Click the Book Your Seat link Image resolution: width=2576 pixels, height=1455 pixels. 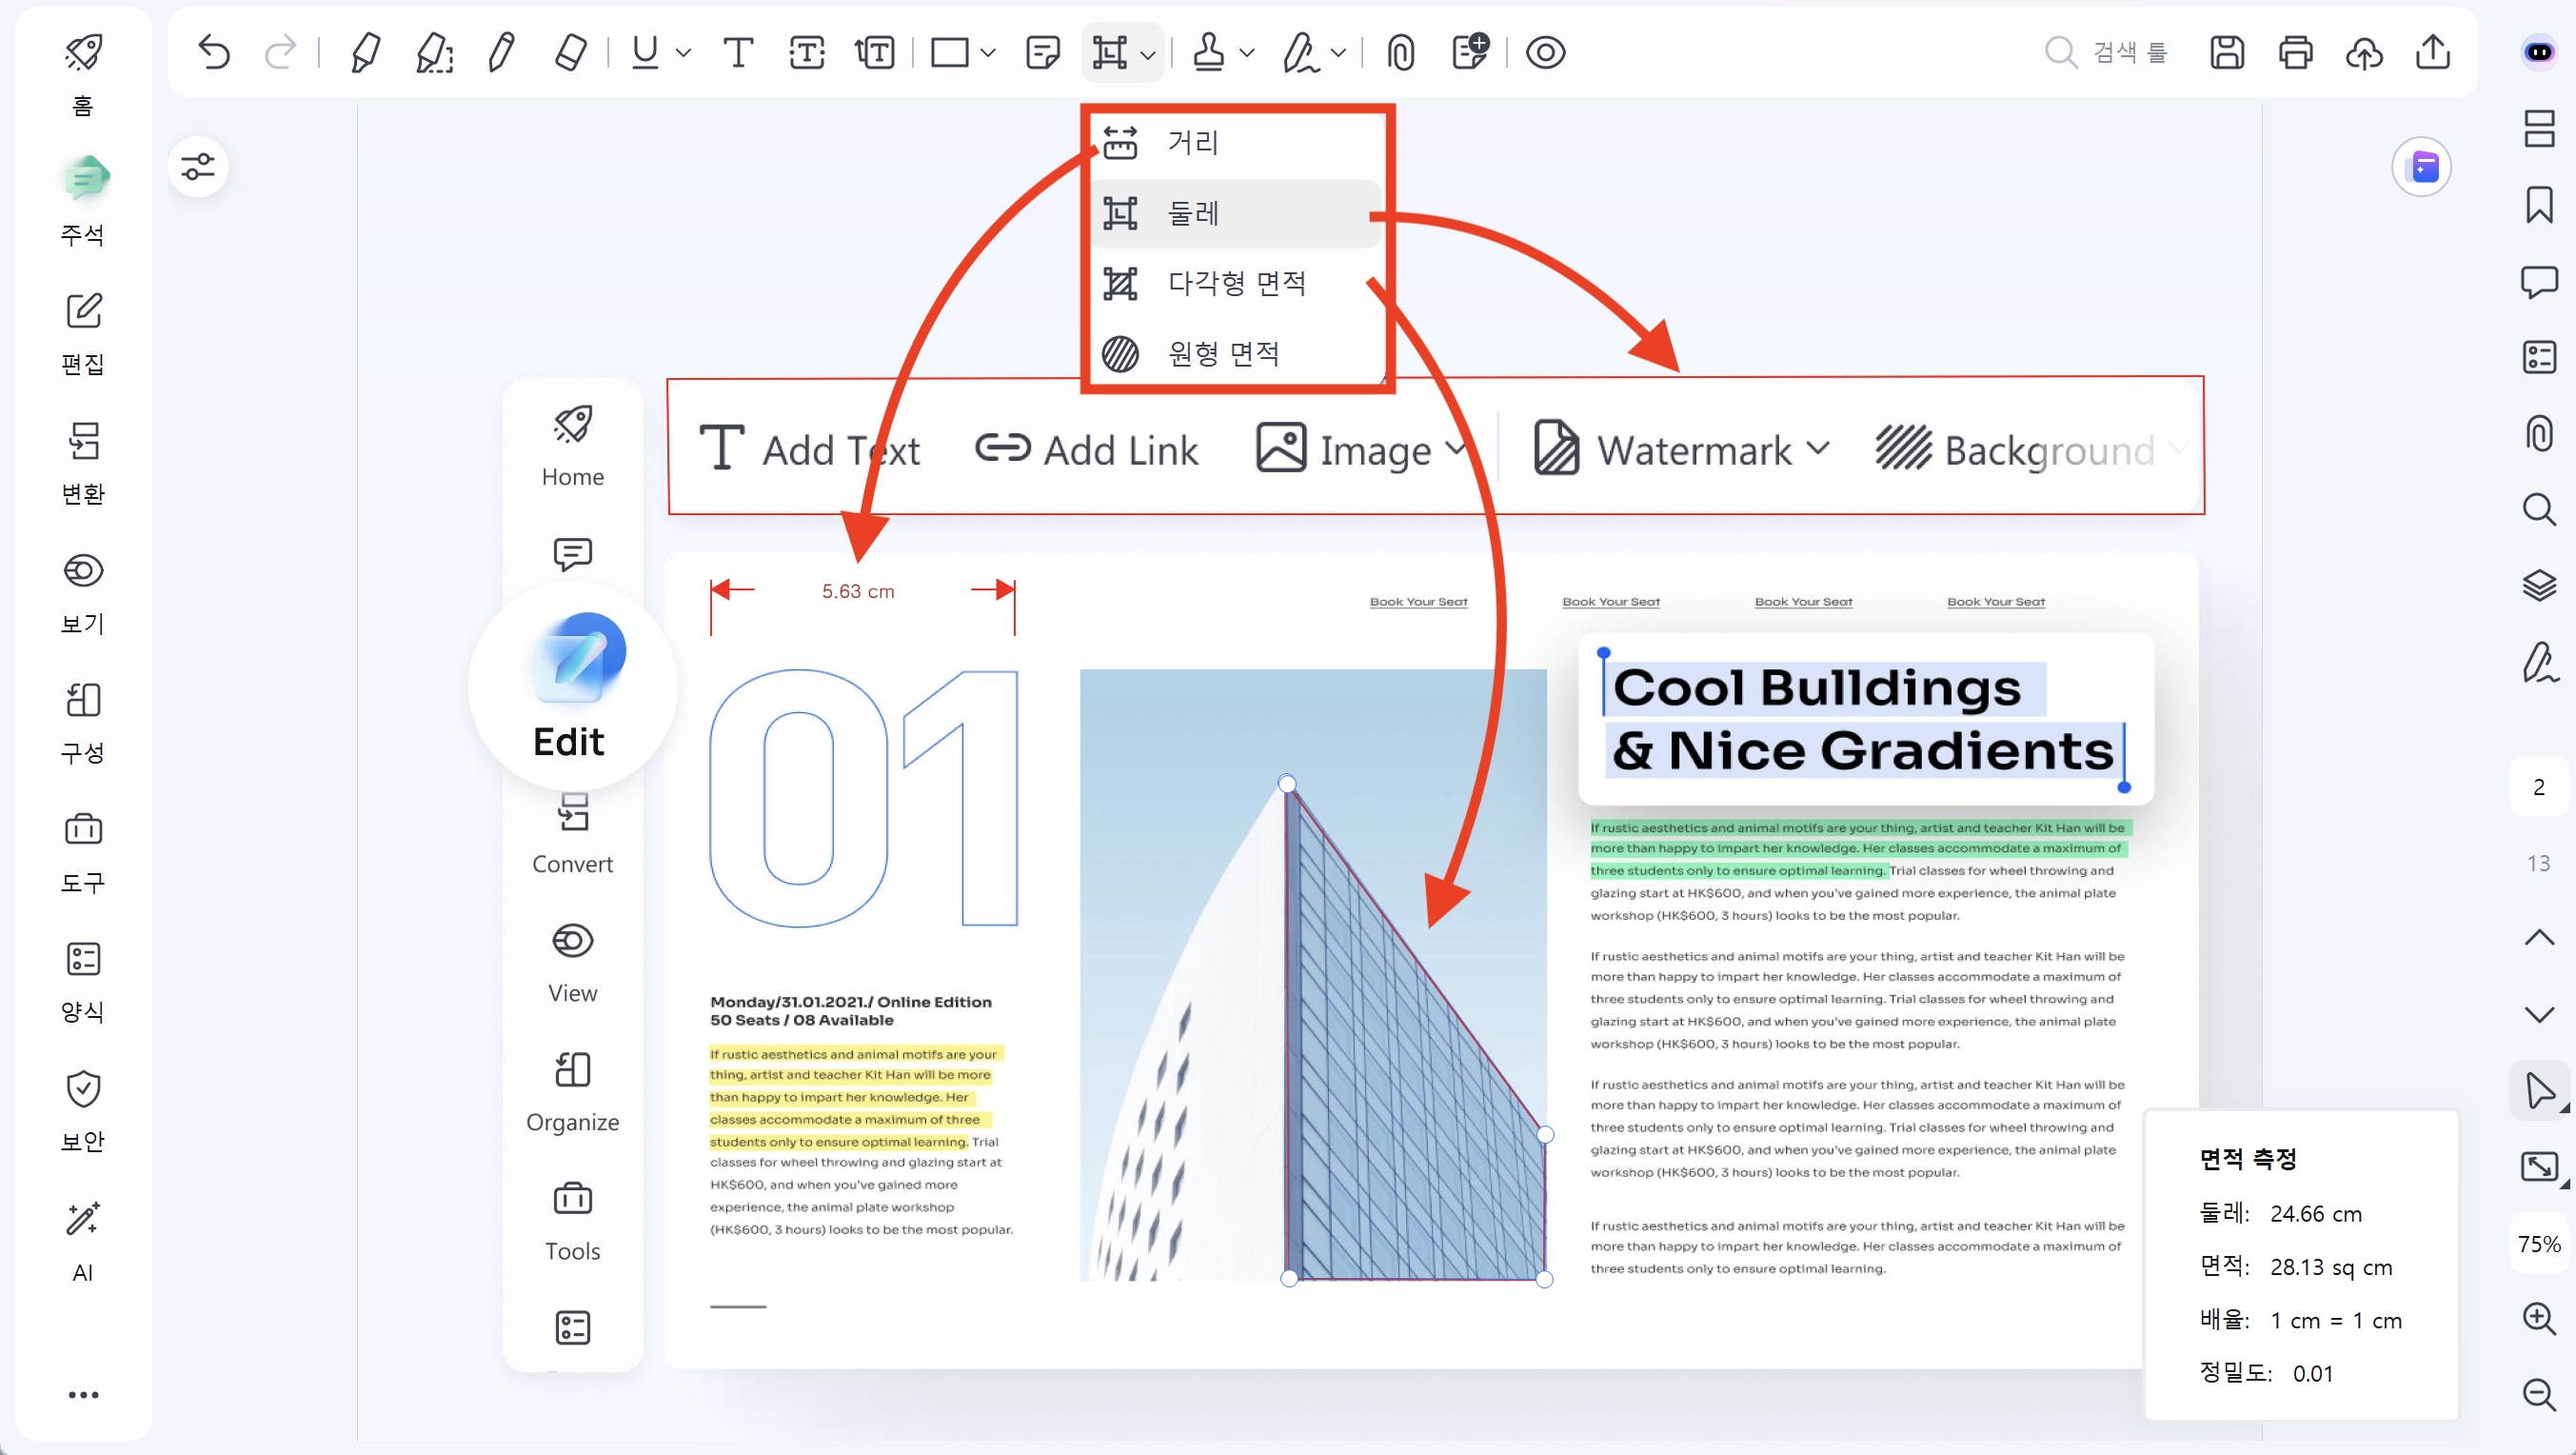click(x=1418, y=601)
